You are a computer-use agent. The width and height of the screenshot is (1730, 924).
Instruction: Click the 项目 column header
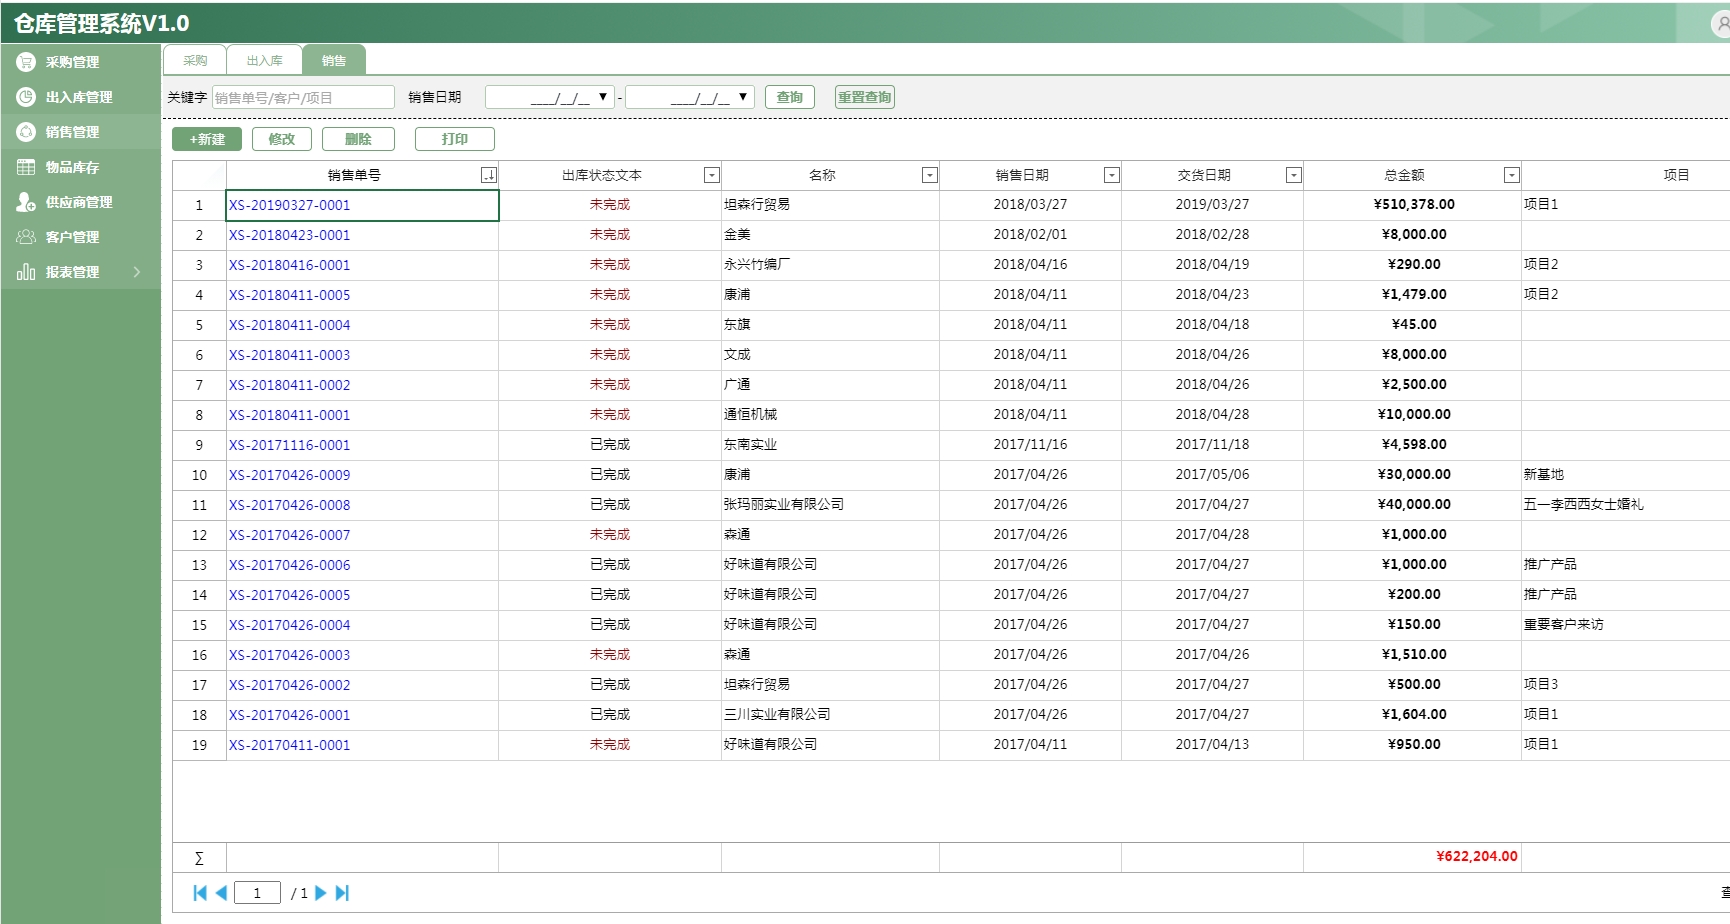click(1626, 175)
